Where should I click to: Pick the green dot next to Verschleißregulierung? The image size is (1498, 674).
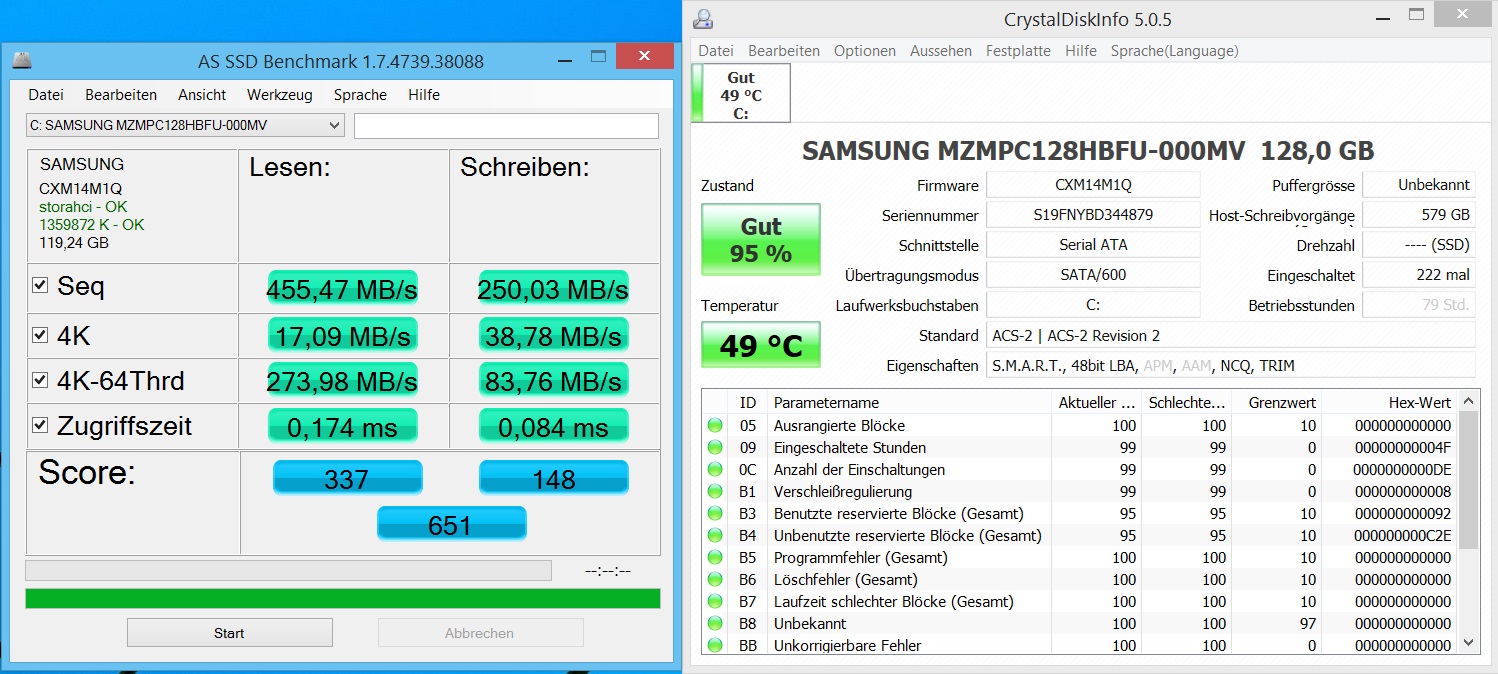715,492
